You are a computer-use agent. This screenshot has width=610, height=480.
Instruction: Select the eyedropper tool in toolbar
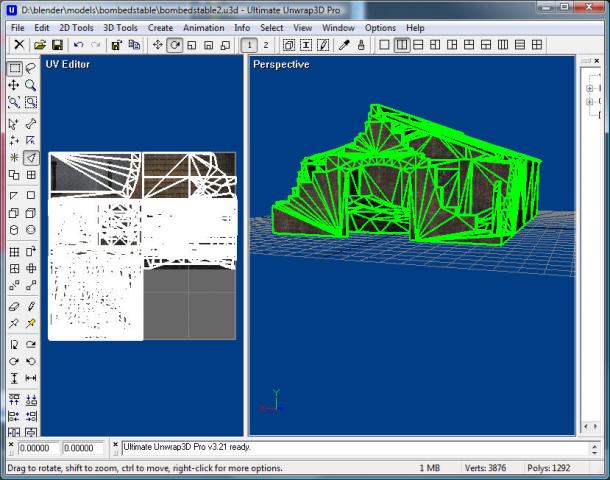coord(344,46)
